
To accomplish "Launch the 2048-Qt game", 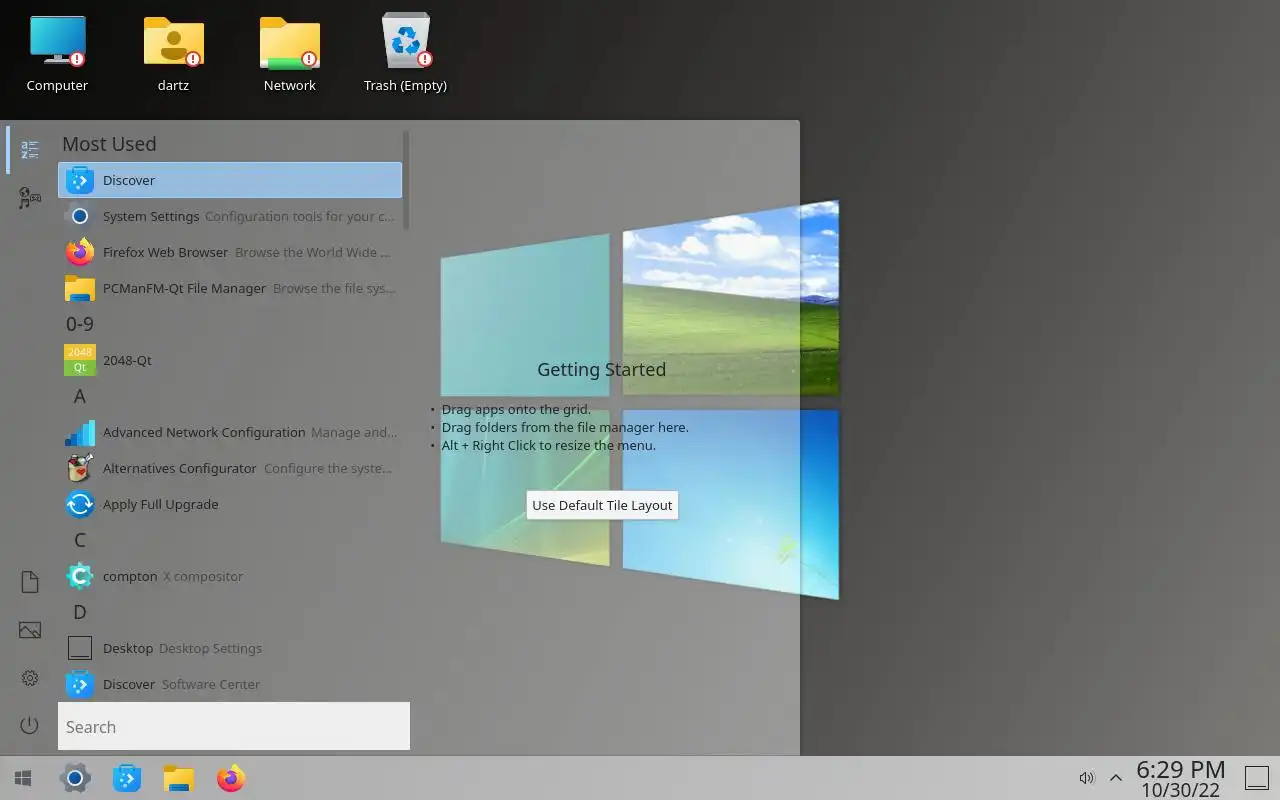I will coord(230,360).
